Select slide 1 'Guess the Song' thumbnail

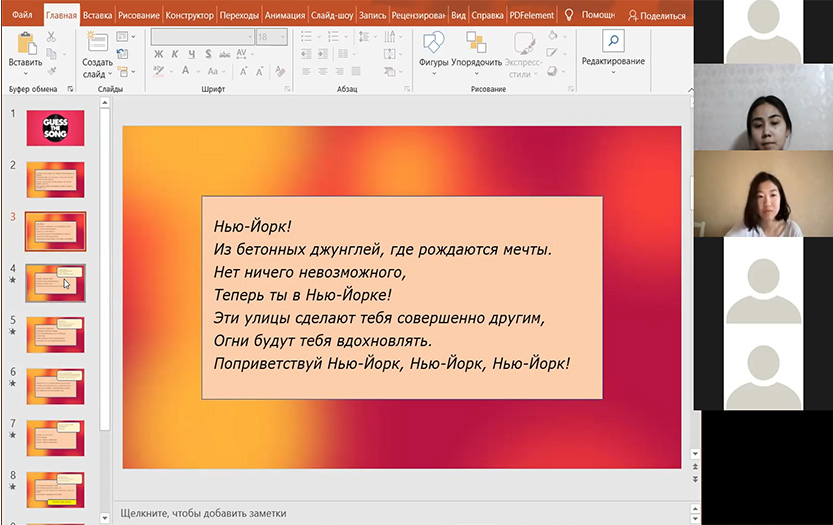pyautogui.click(x=55, y=127)
